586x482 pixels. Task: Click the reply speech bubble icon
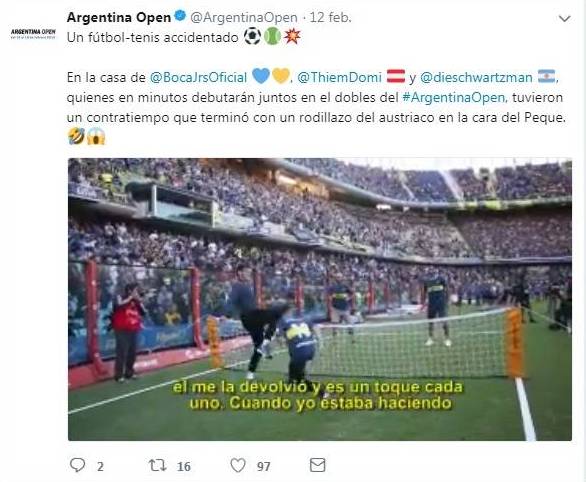(77, 465)
